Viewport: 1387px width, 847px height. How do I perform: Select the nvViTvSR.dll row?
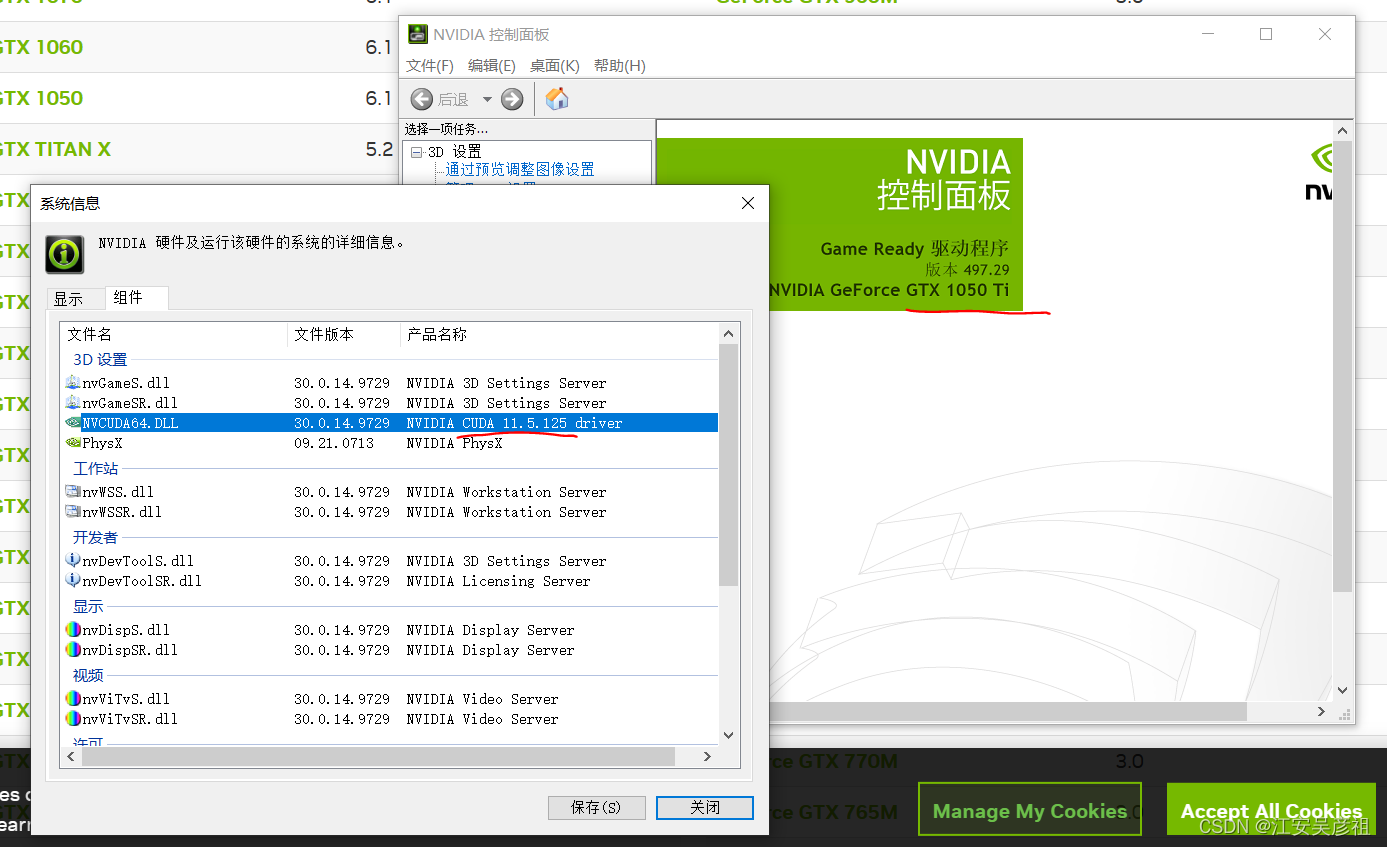pos(390,719)
